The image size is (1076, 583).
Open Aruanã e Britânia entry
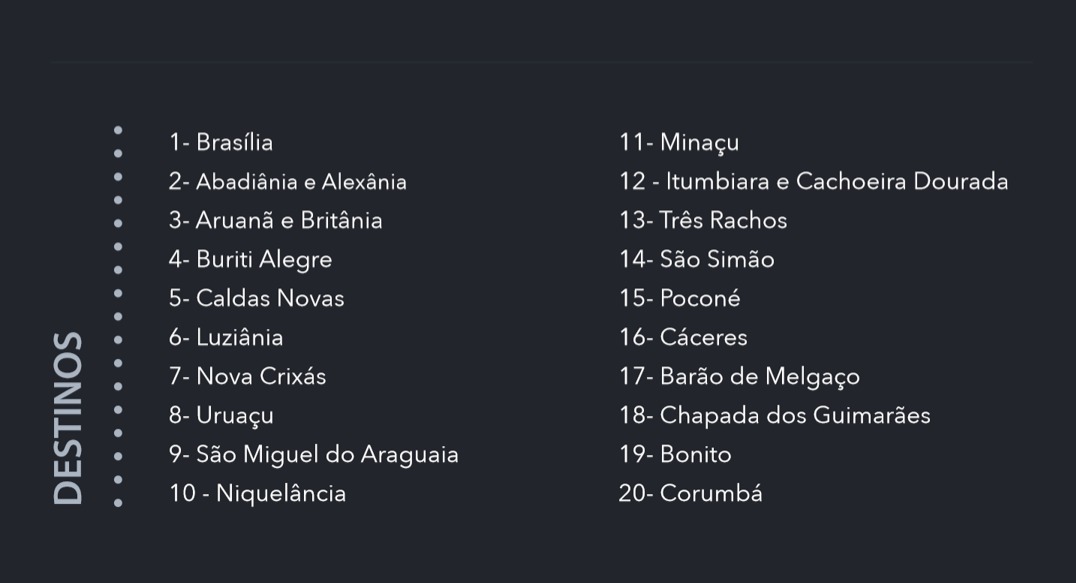[276, 220]
